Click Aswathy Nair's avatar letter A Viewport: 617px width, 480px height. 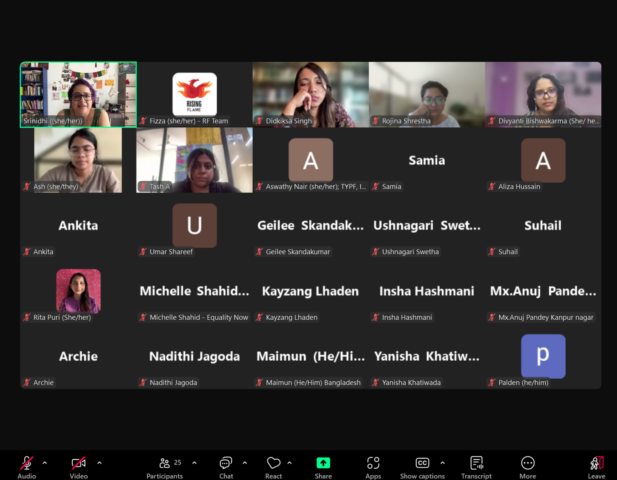coord(310,160)
